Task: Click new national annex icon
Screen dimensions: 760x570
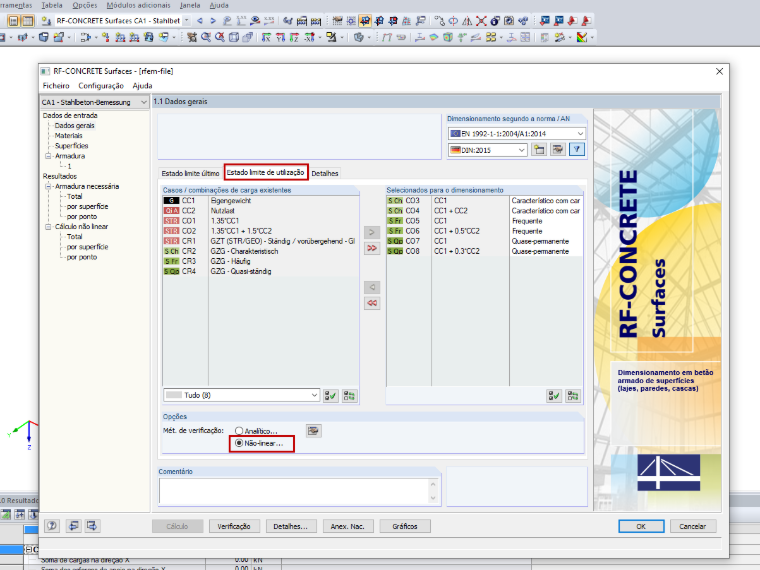Action: coord(539,150)
